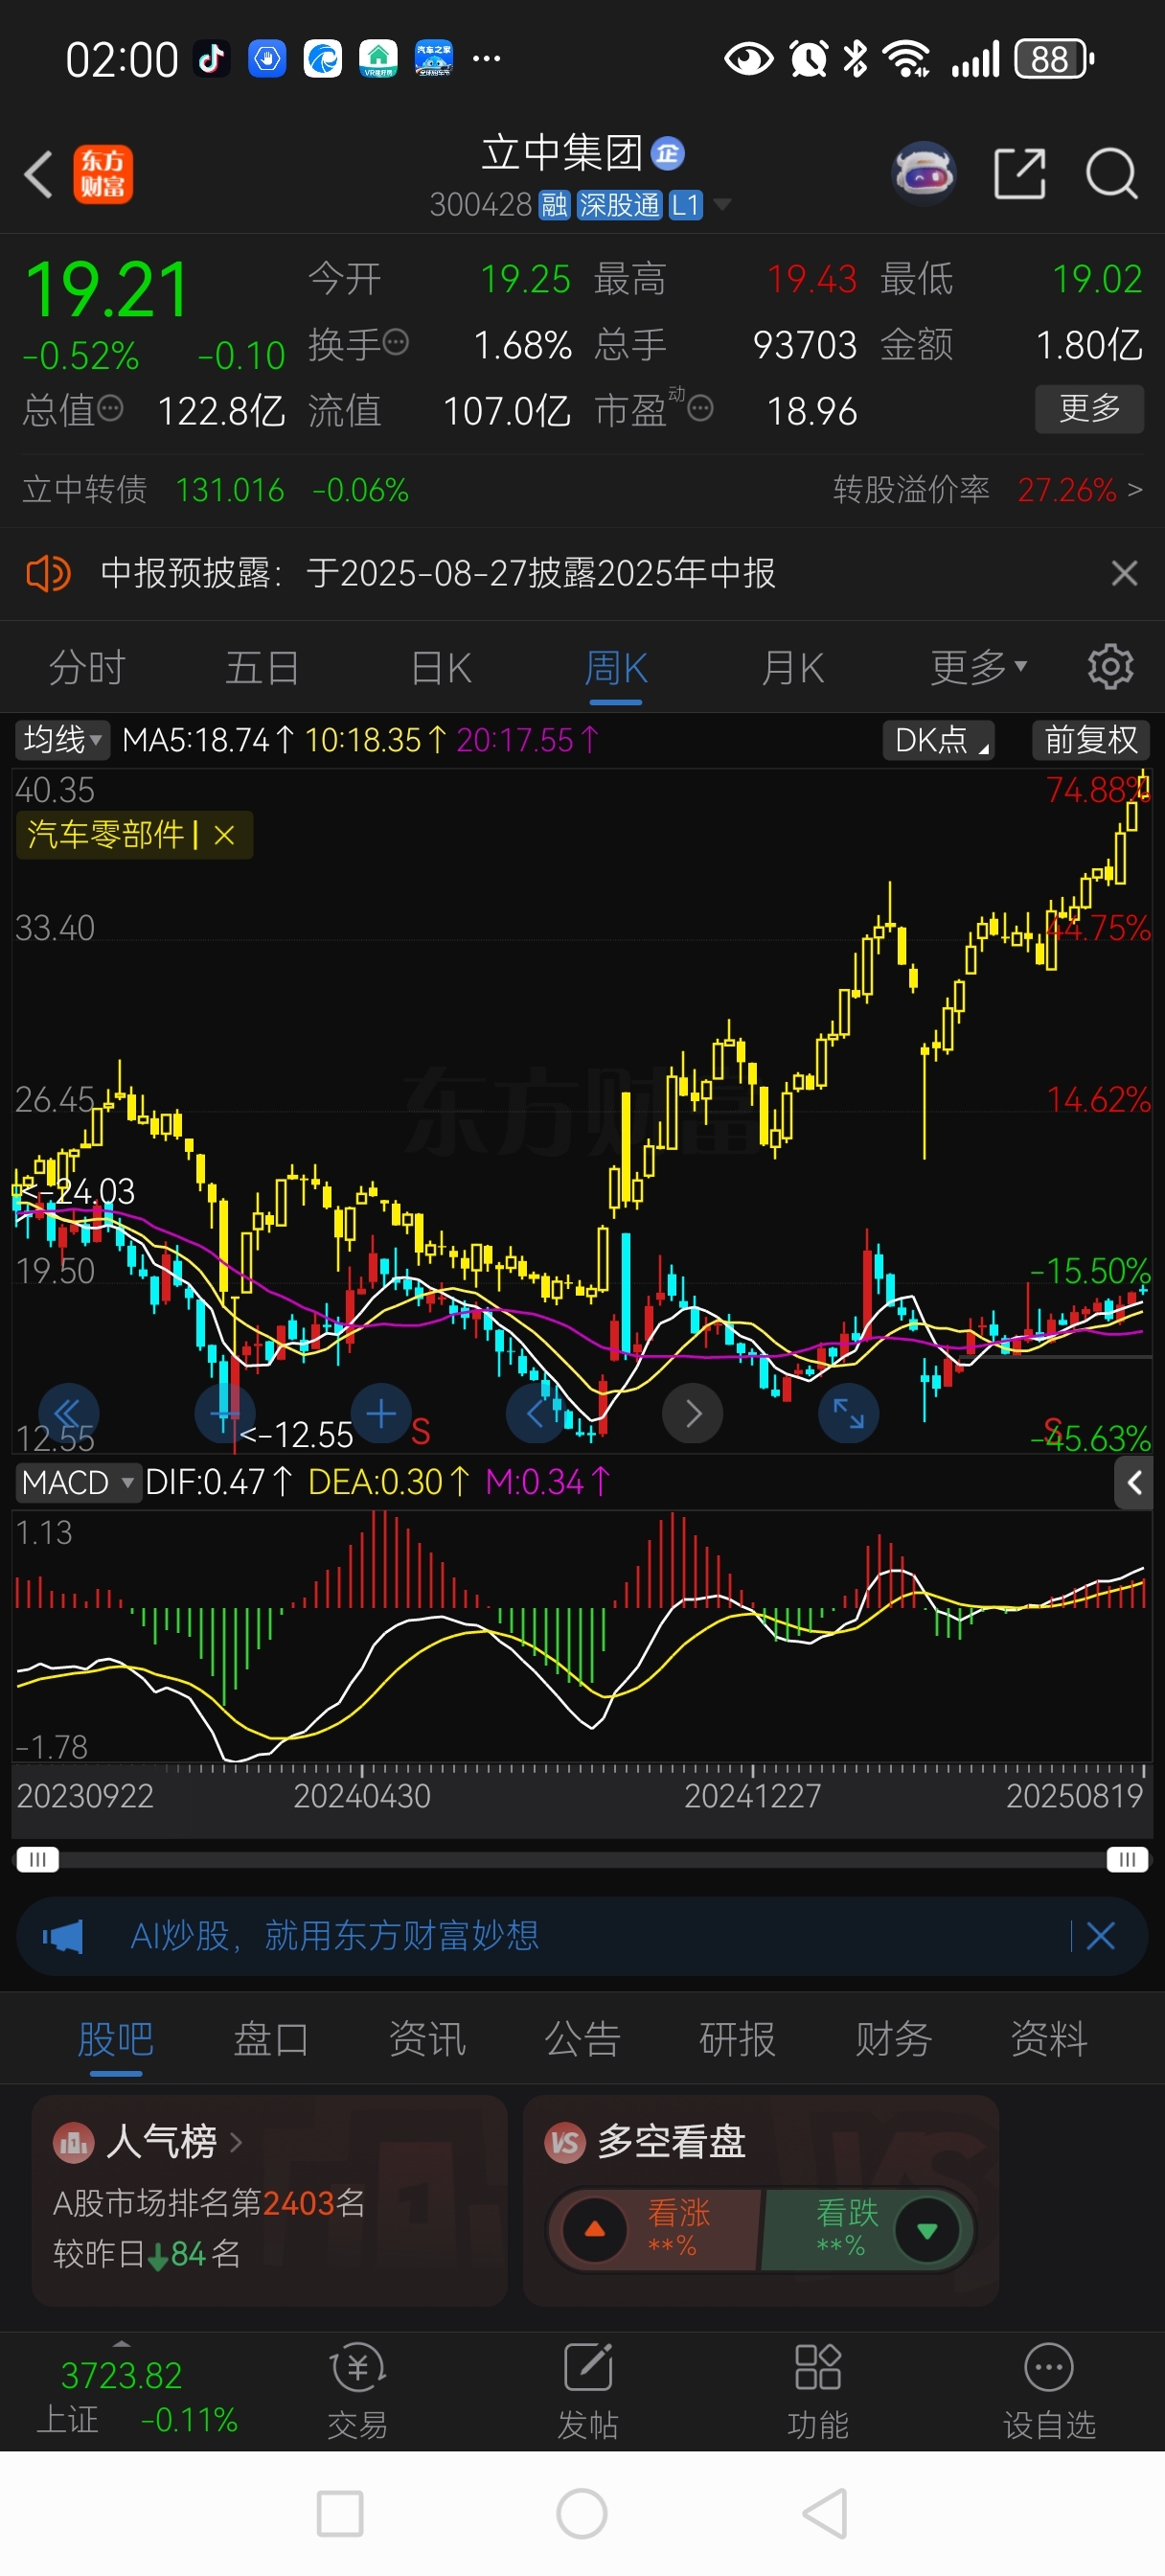The height and width of the screenshot is (2576, 1165).
Task: Tap the enterprise badge beside 立中集团
Action: tap(668, 153)
